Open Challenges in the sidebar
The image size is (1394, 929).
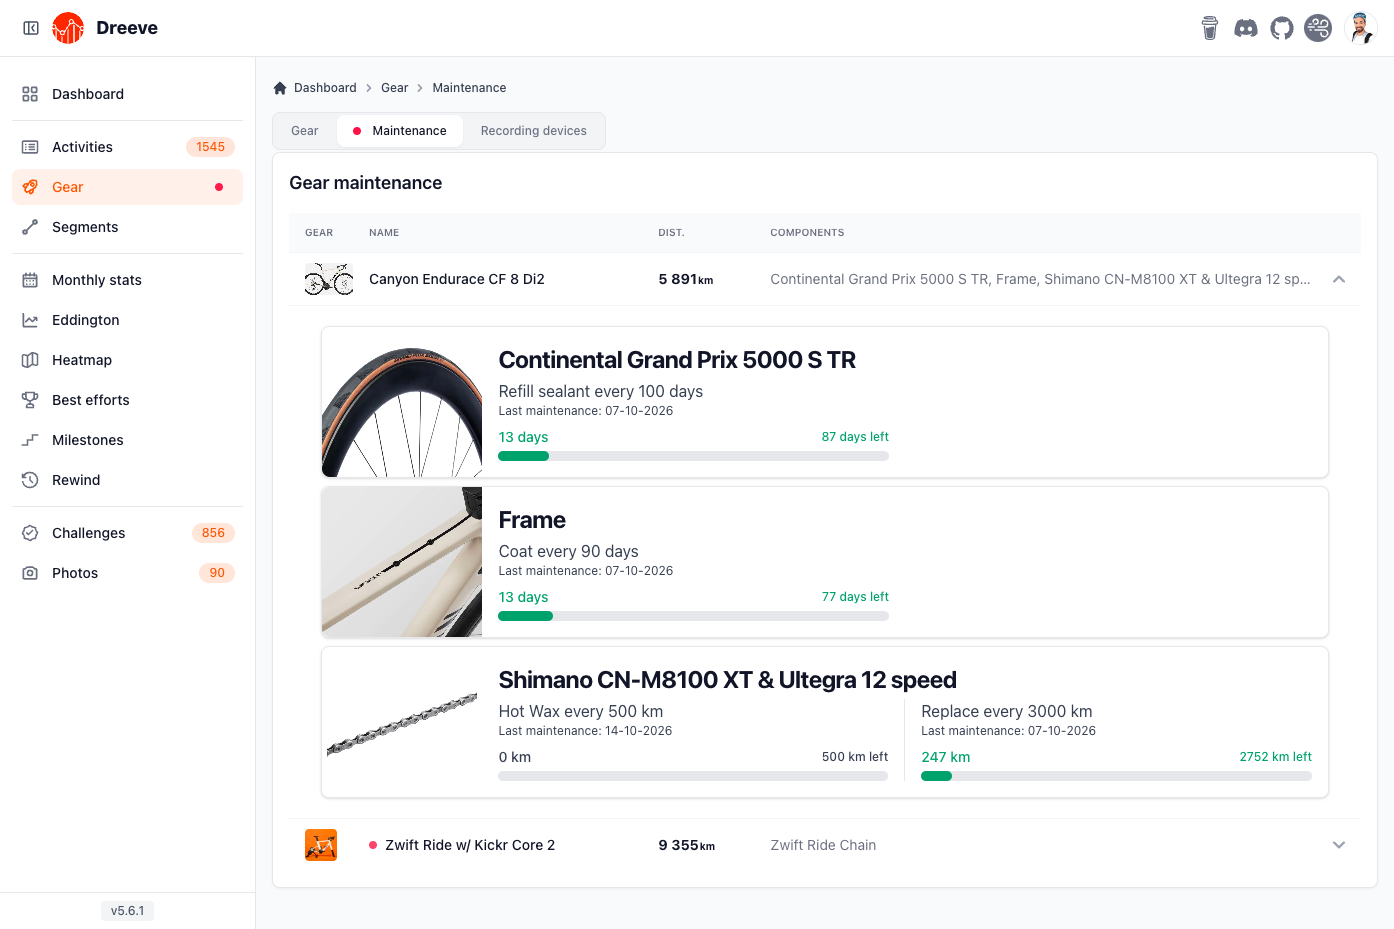[127, 533]
